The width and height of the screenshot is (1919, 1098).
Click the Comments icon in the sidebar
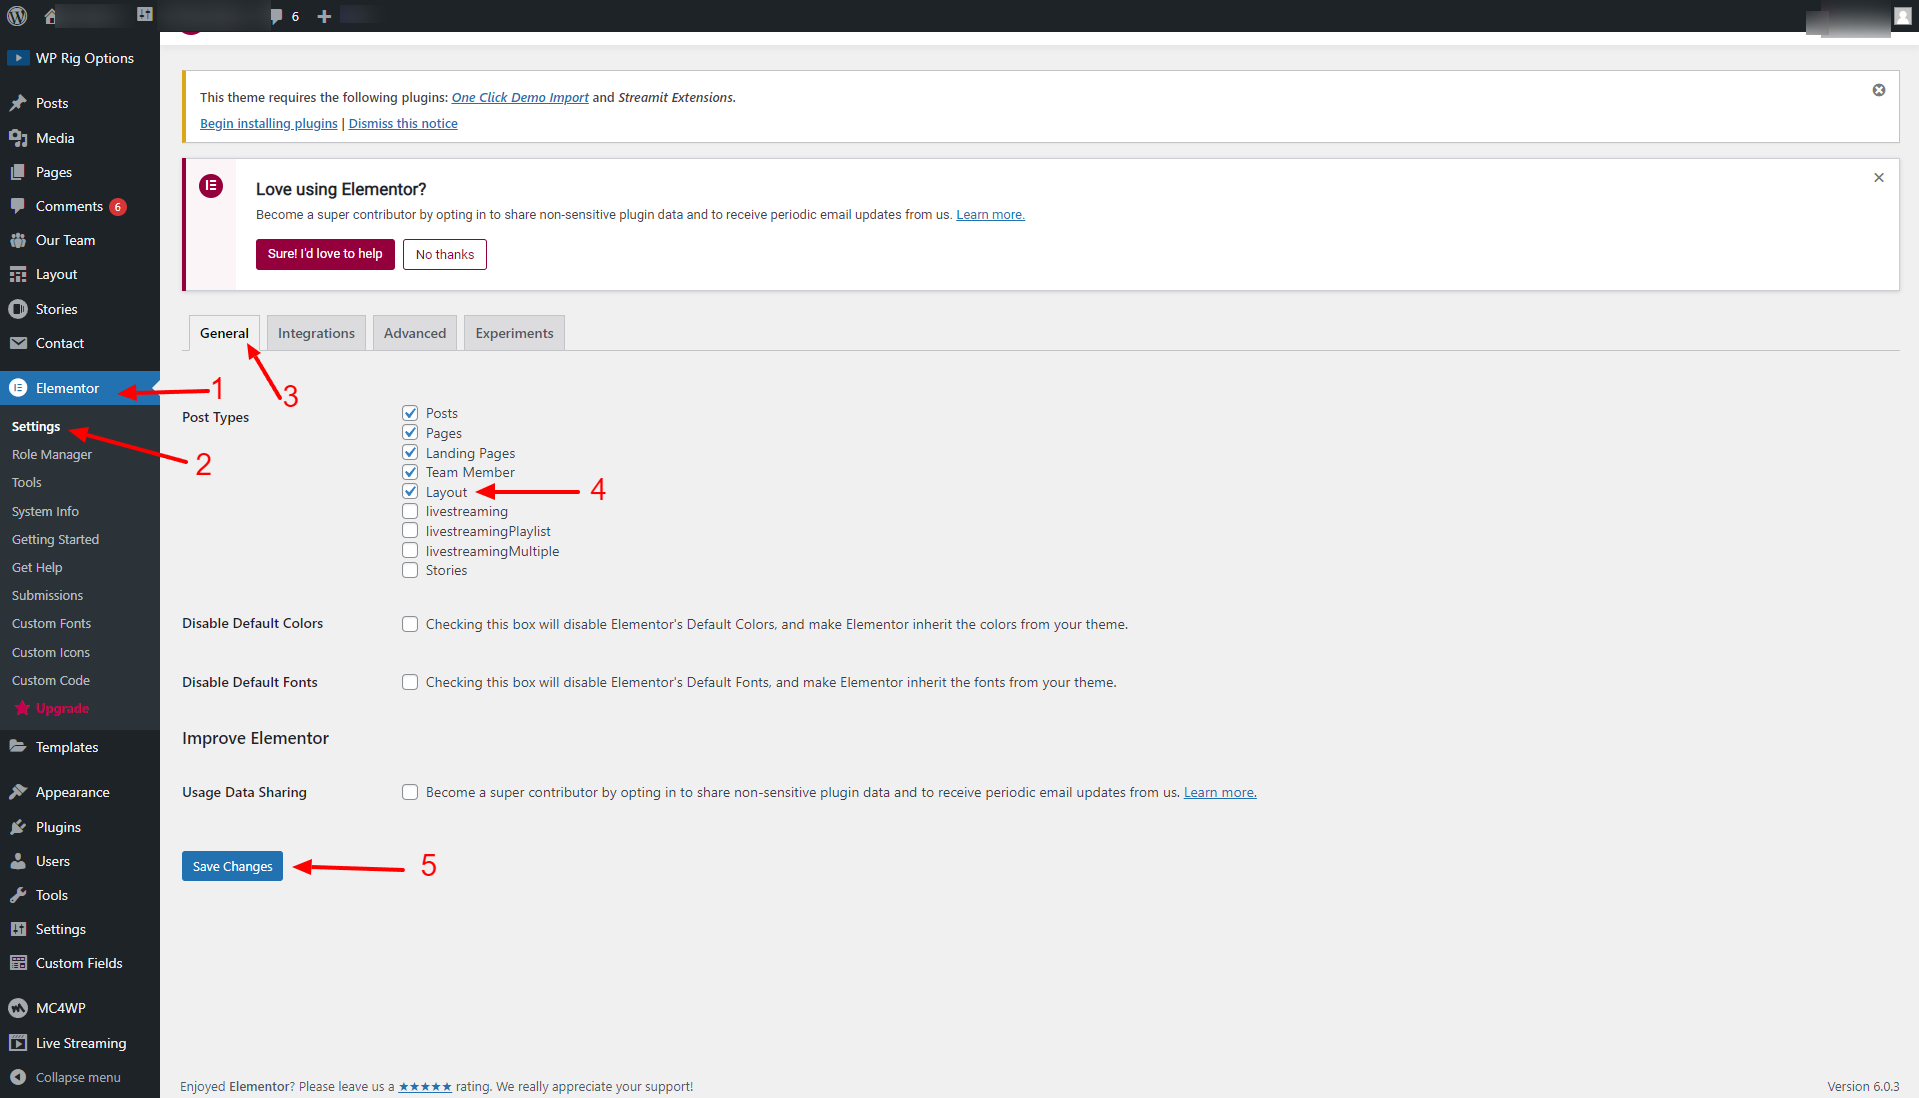coord(18,206)
